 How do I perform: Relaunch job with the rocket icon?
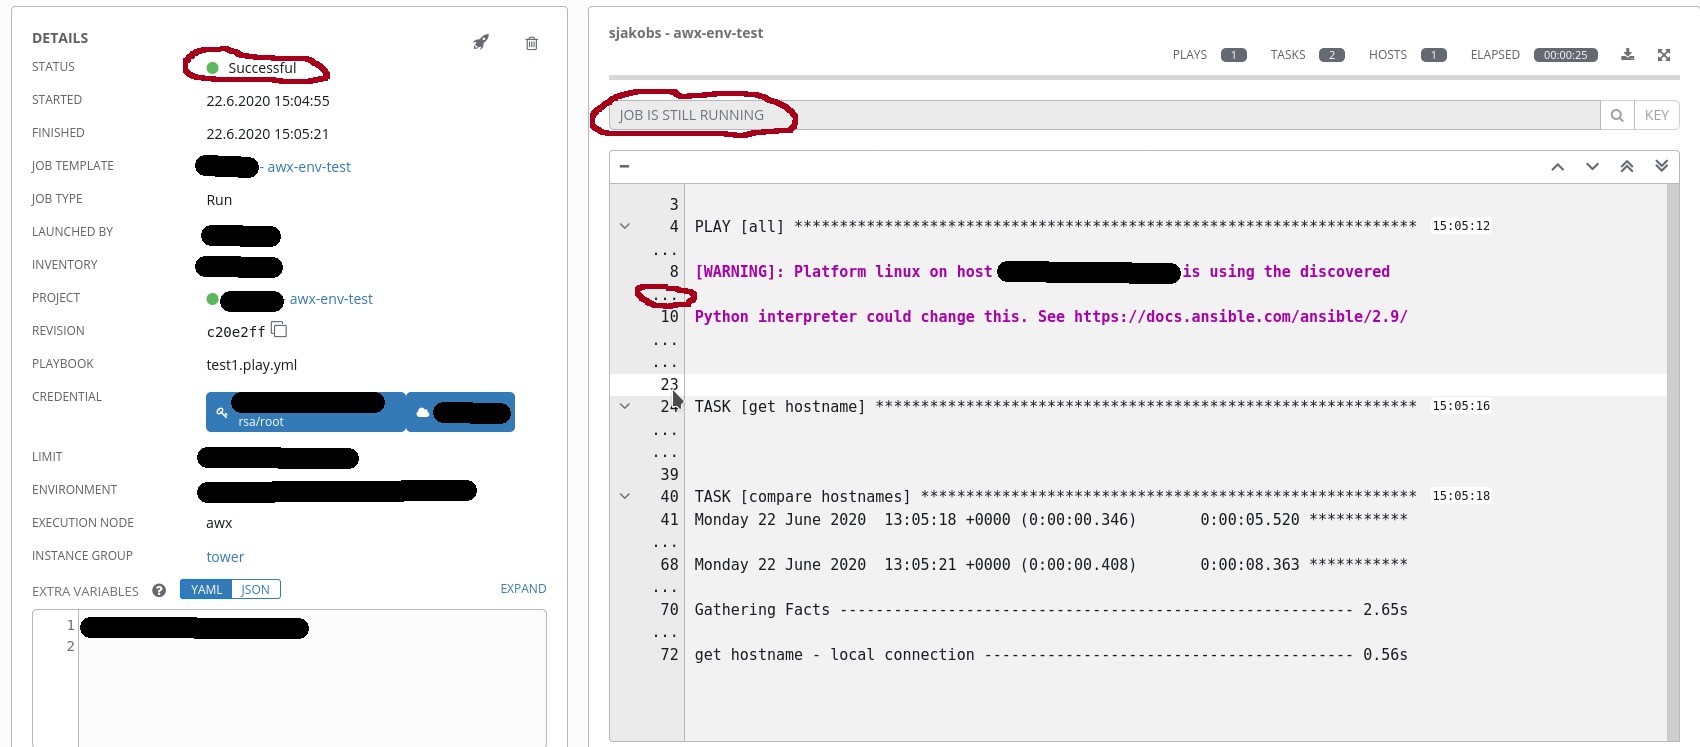(481, 42)
